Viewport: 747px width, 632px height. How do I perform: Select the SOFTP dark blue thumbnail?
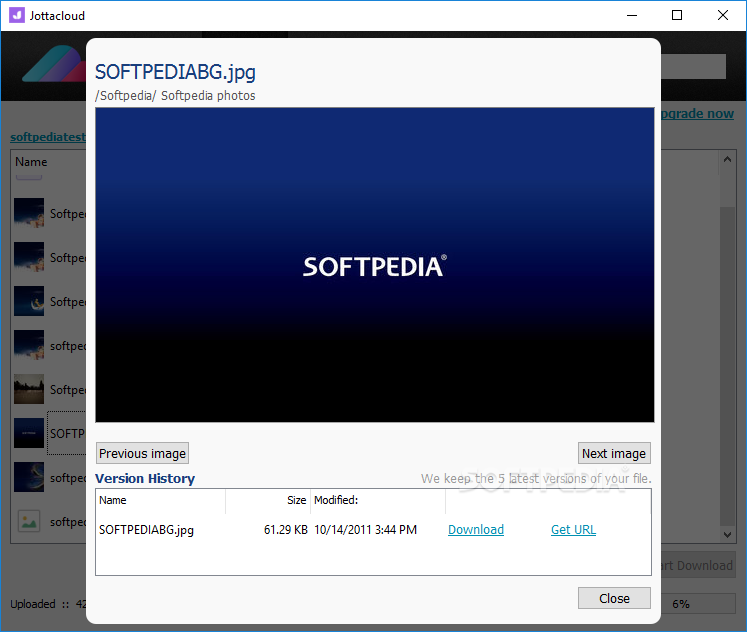29,433
